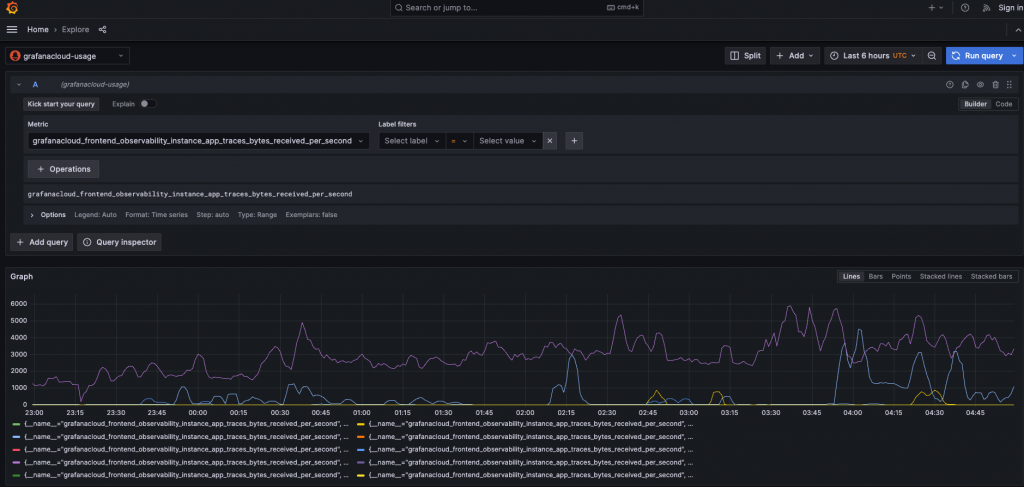Click the query A name label
The height and width of the screenshot is (487, 1024).
click(35, 84)
